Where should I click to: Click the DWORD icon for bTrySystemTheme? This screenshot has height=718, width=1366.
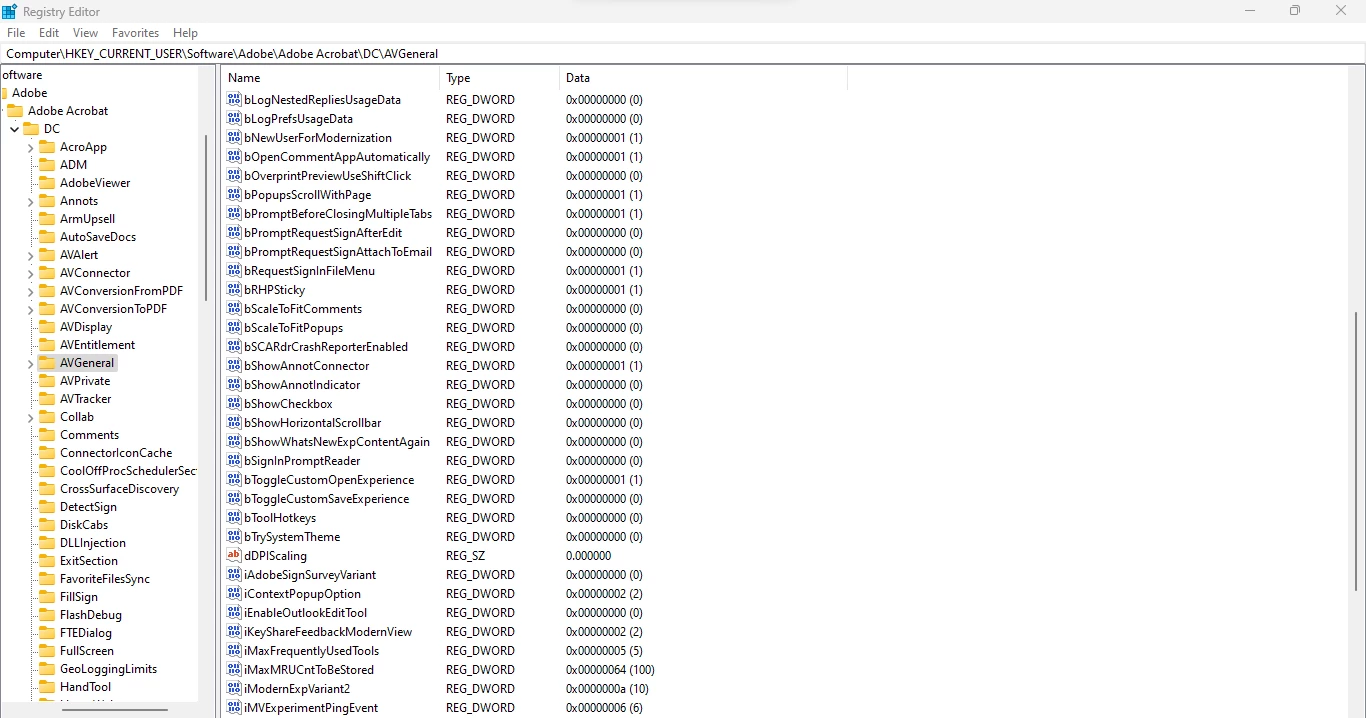[x=234, y=537]
